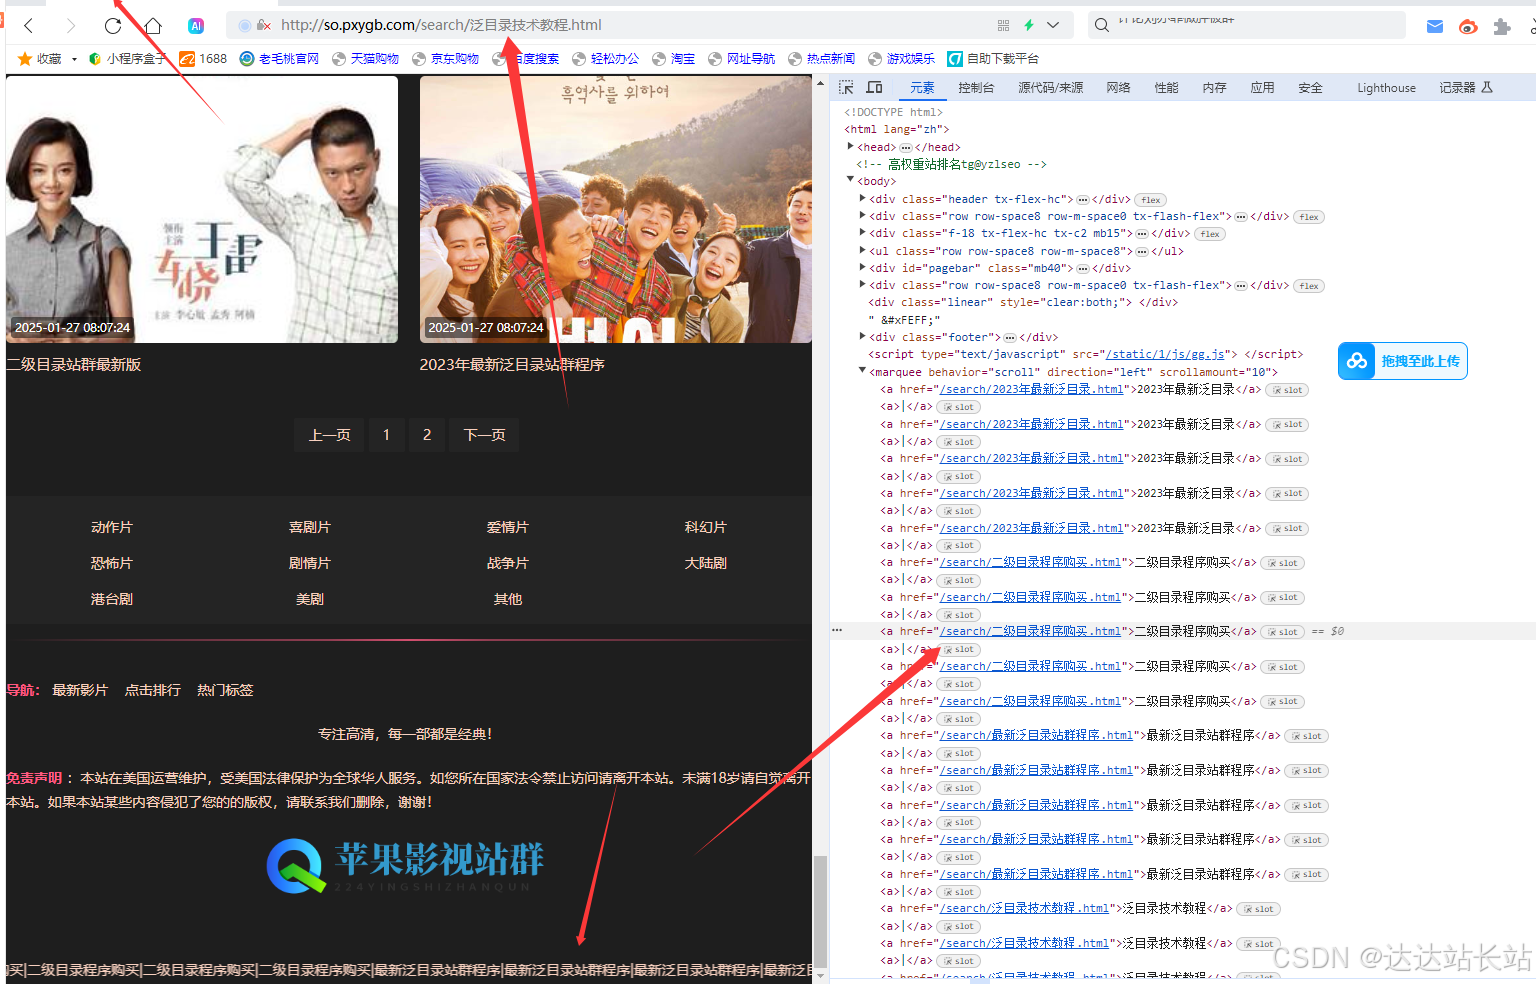Screen dimensions: 1536x984
Task: Click the browser forward arrow
Action: (70, 25)
